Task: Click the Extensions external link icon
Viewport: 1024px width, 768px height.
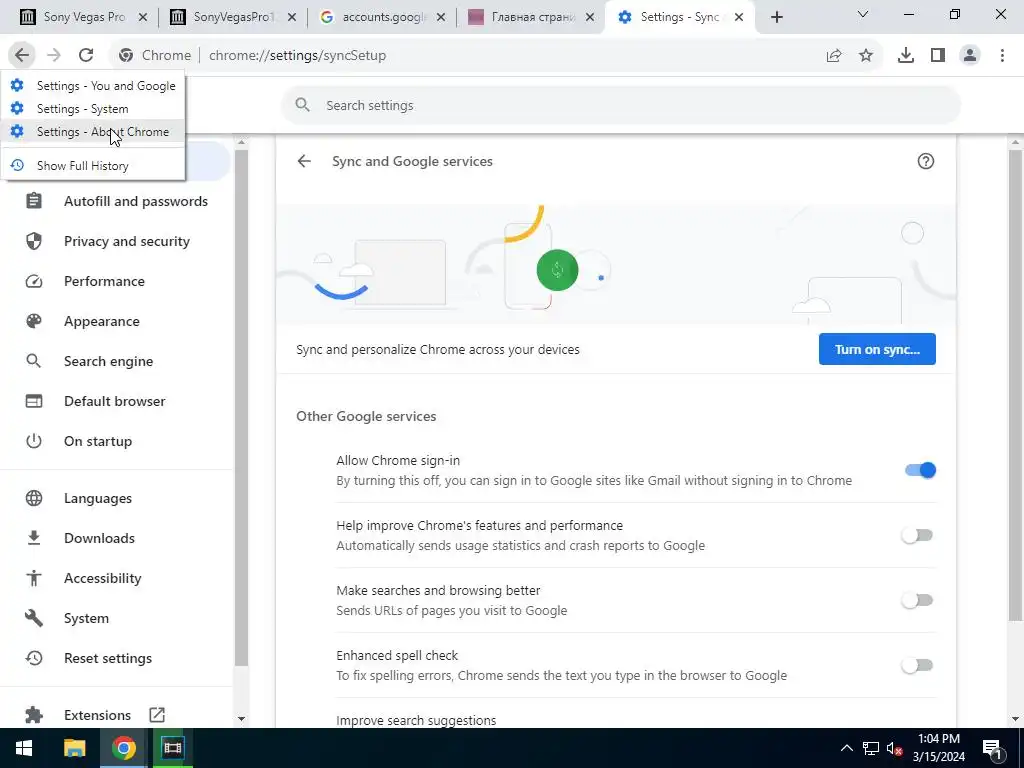Action: click(157, 715)
